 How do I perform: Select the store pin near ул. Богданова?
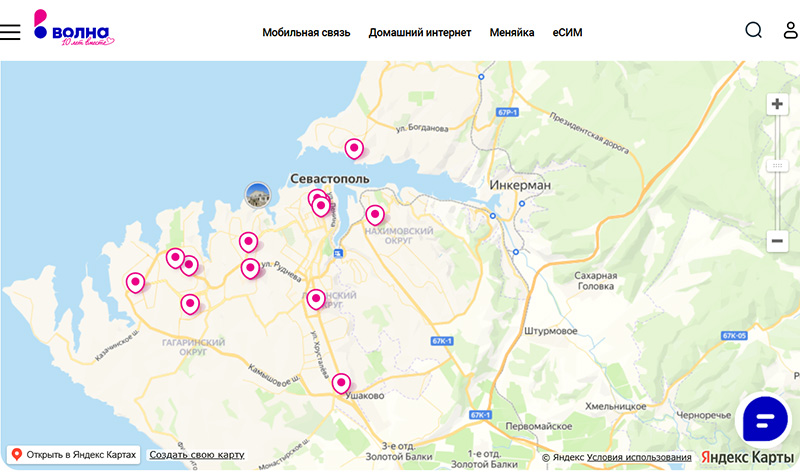tap(354, 148)
